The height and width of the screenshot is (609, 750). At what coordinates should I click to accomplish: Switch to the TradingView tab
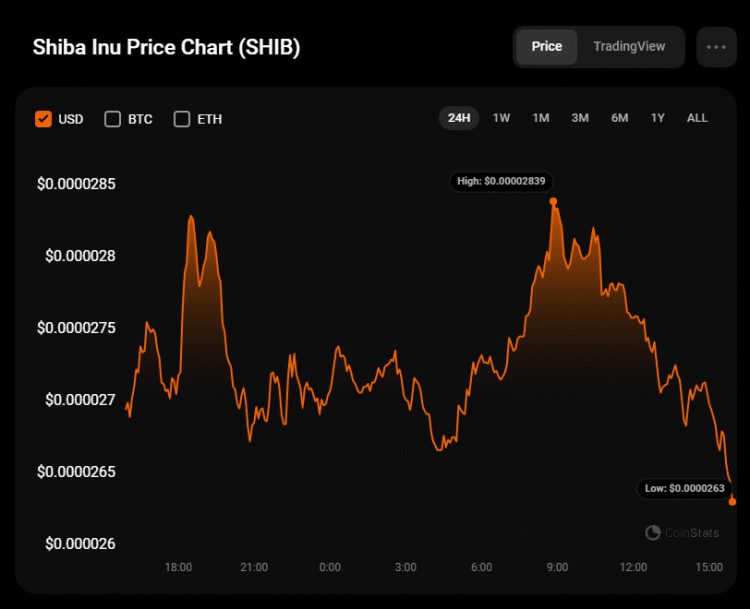[x=629, y=46]
